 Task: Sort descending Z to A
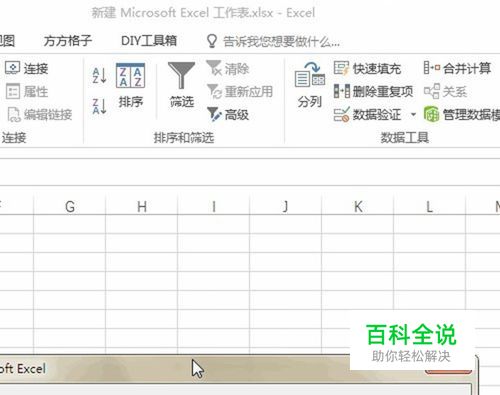(x=99, y=106)
